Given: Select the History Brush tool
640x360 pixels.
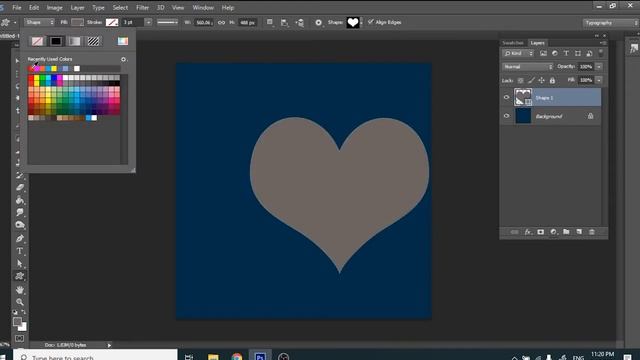Looking at the screenshot, I should pyautogui.click(x=20, y=175).
